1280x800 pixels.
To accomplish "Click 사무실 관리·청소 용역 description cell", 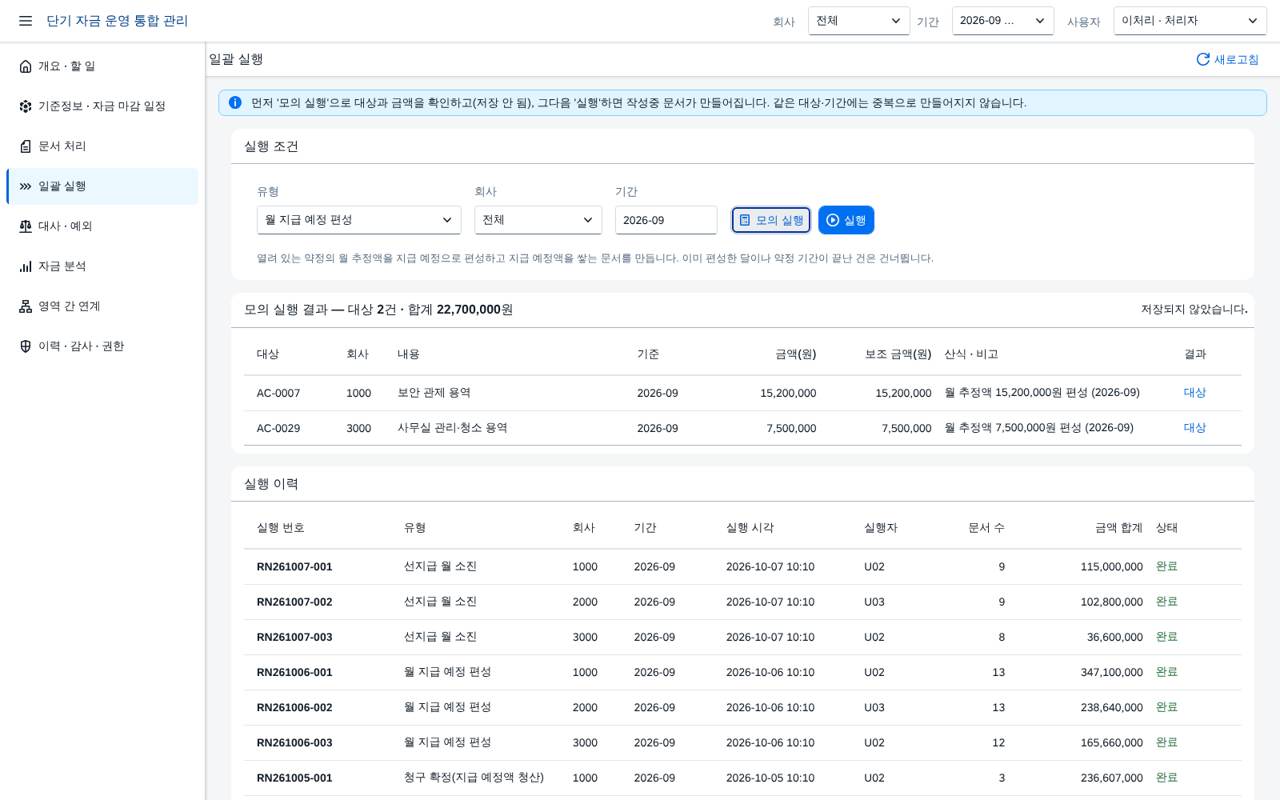I will coord(453,428).
